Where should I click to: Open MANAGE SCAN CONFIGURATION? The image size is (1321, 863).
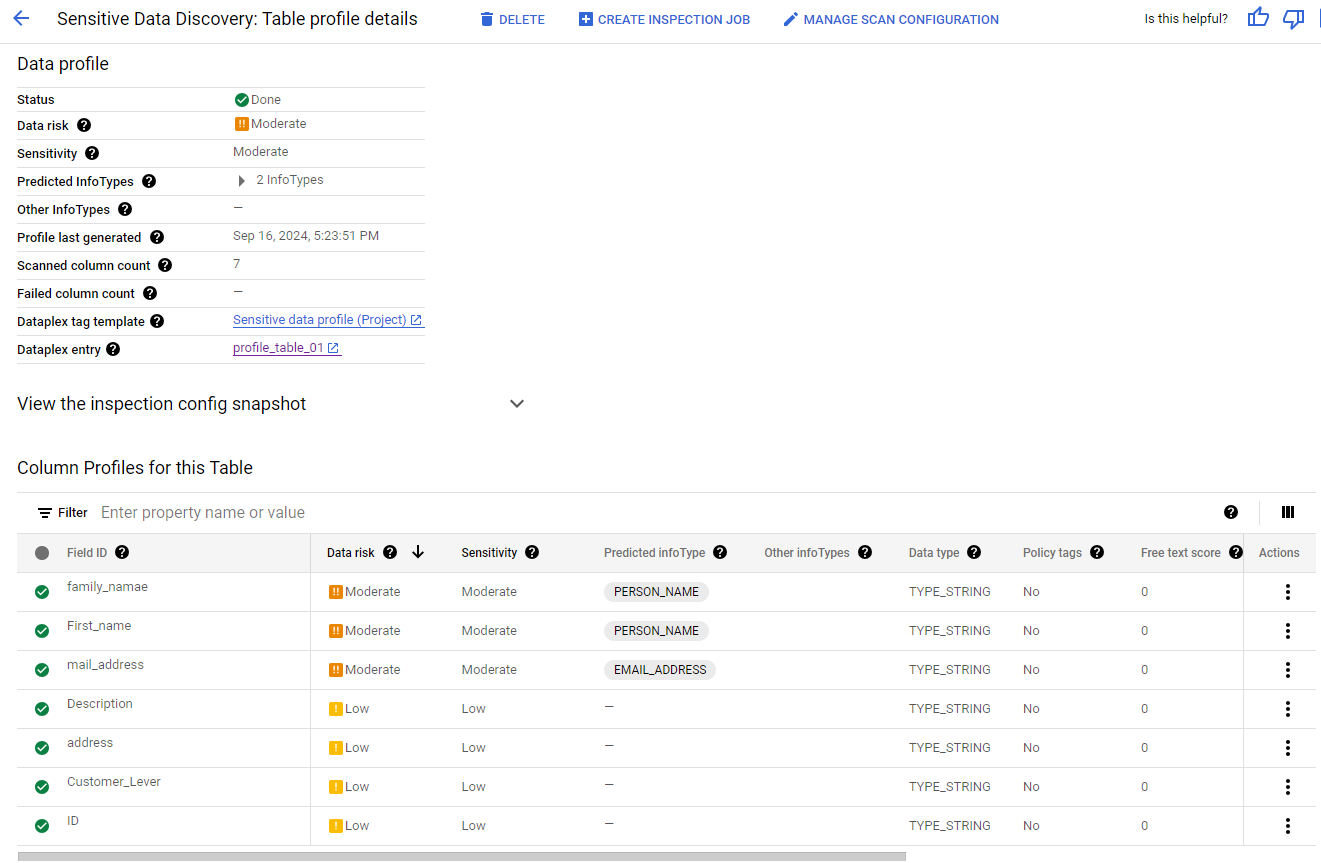click(890, 20)
